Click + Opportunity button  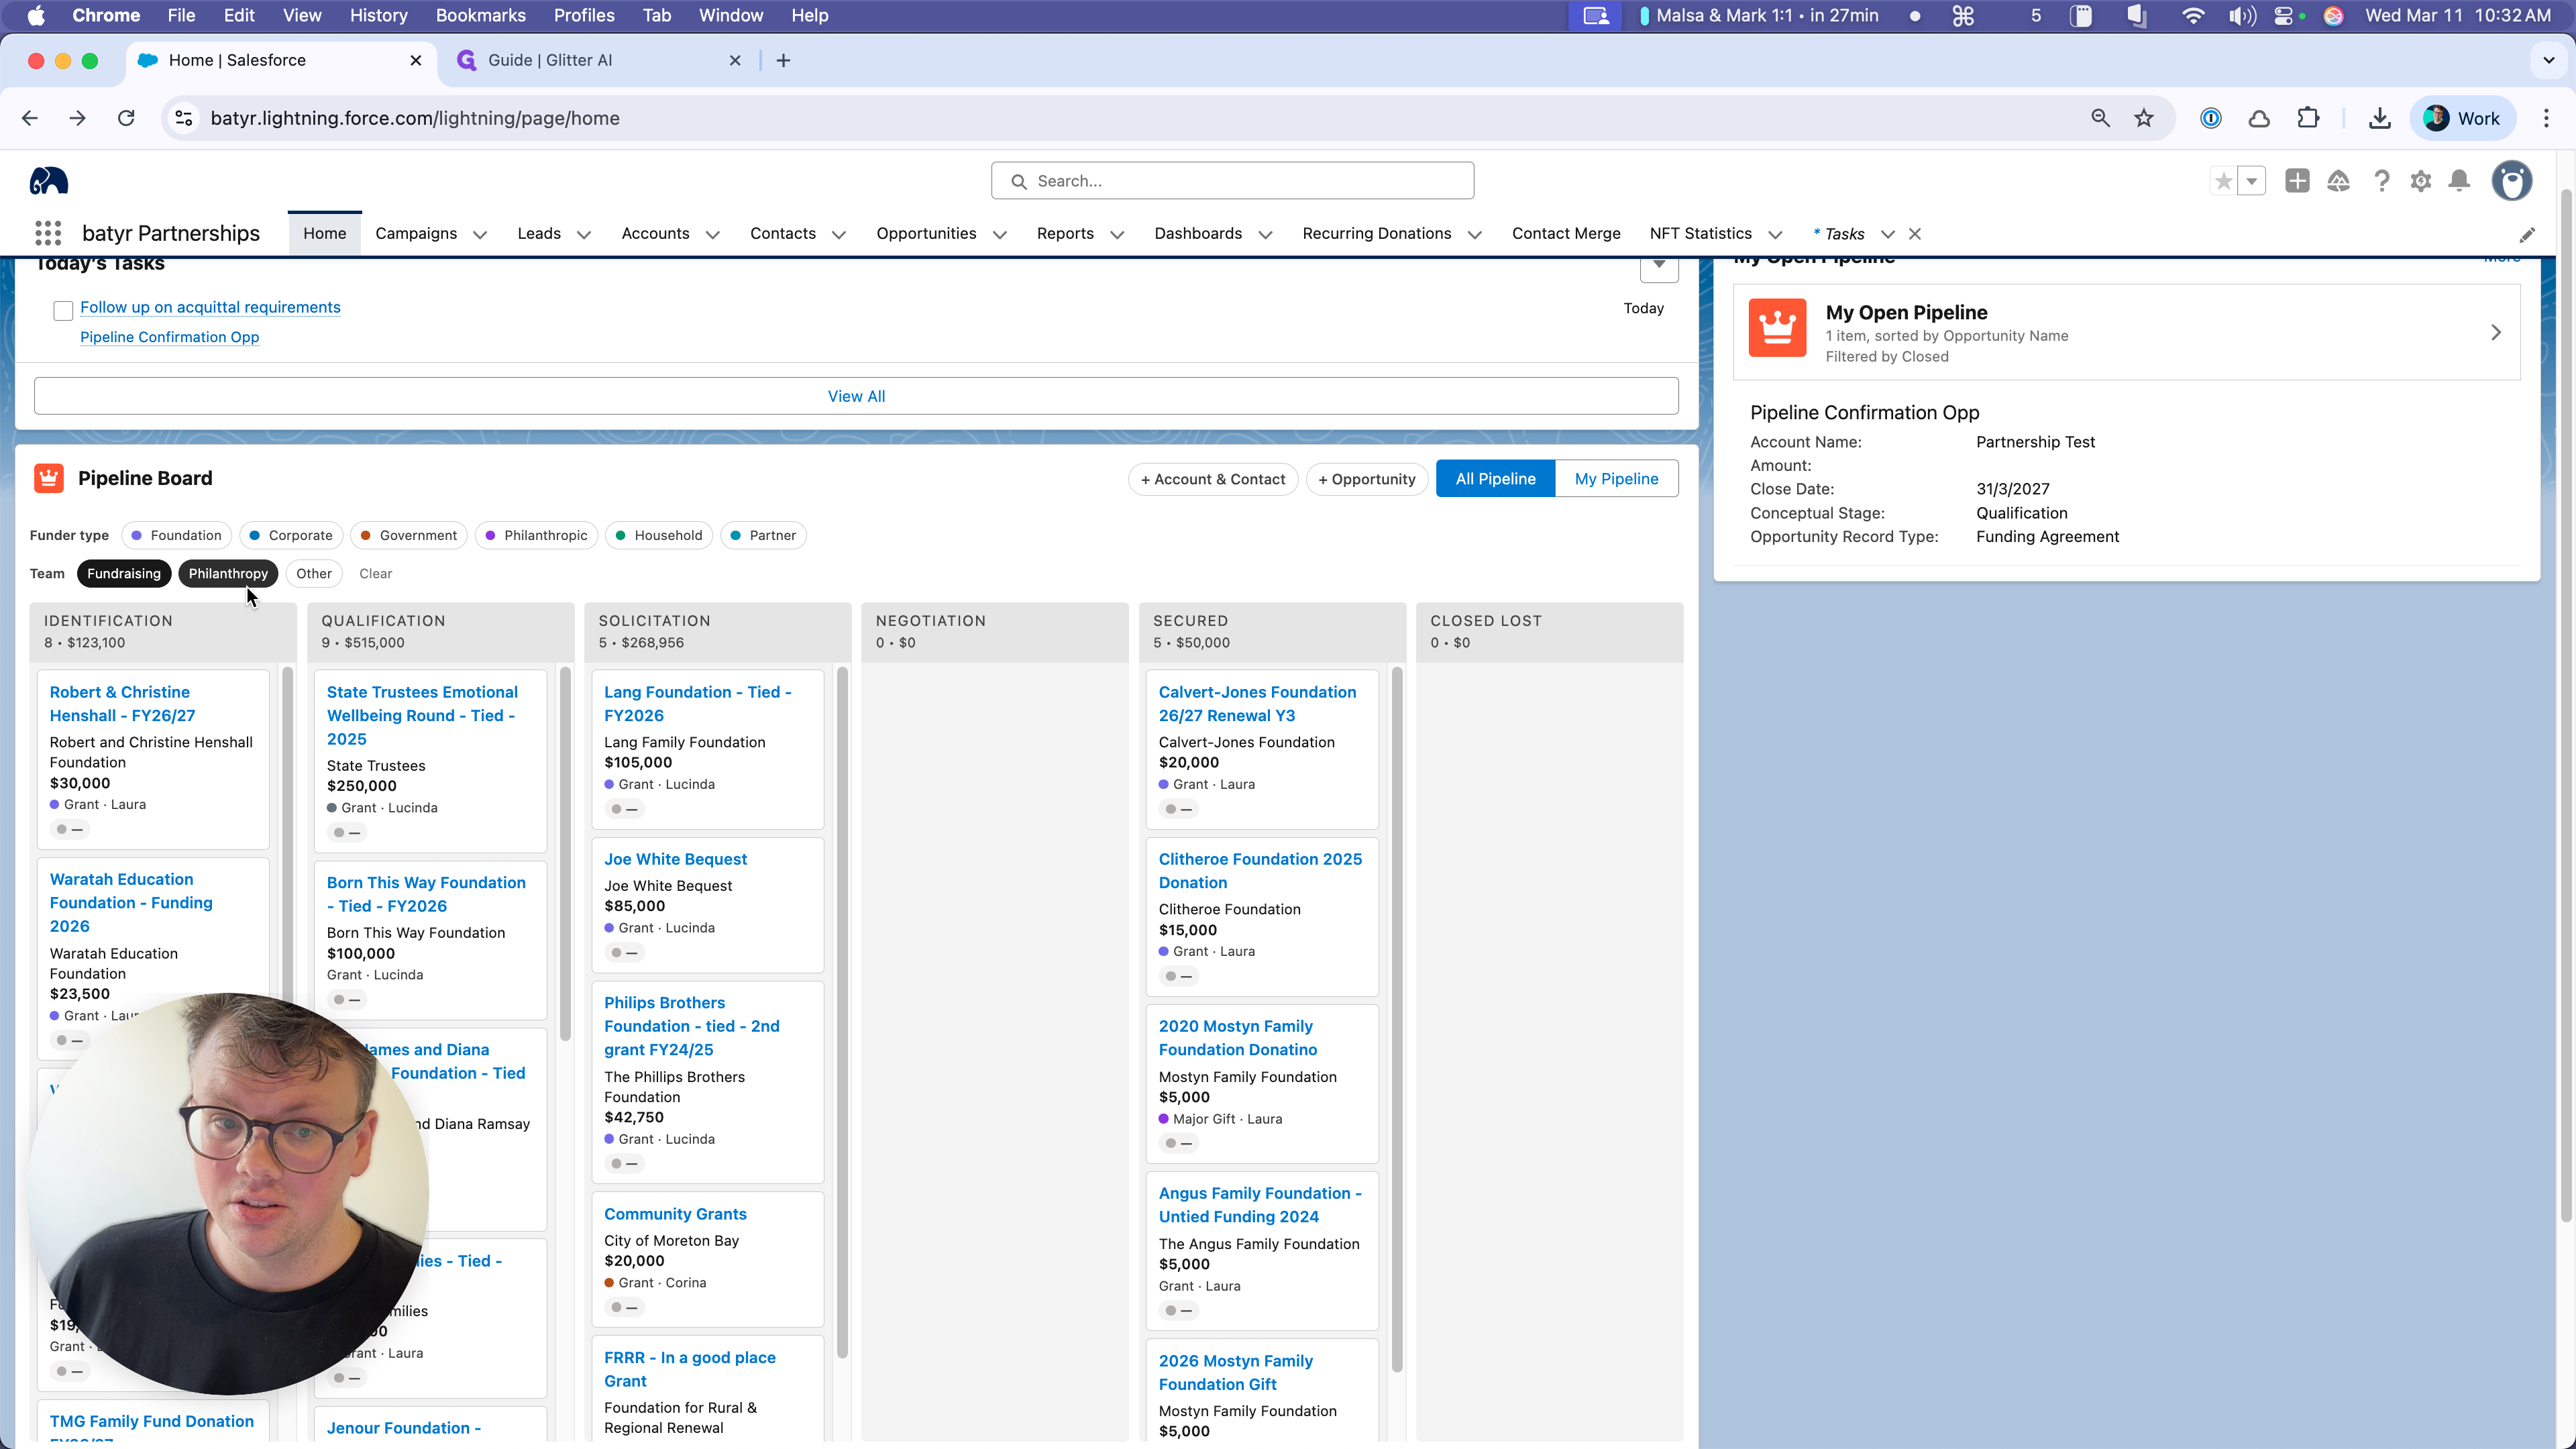click(x=1367, y=479)
